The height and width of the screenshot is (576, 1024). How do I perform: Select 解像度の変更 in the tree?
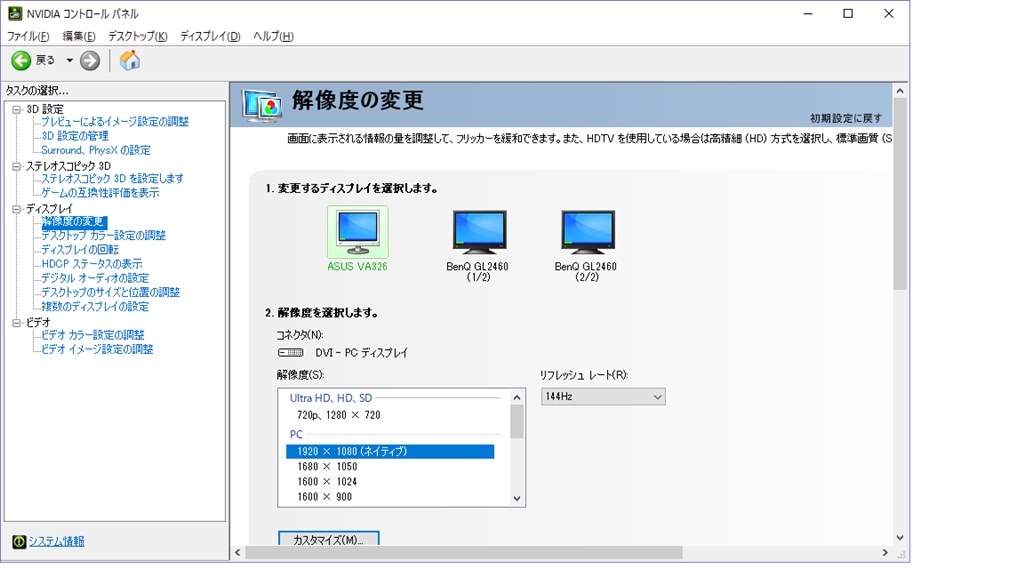[x=74, y=221]
